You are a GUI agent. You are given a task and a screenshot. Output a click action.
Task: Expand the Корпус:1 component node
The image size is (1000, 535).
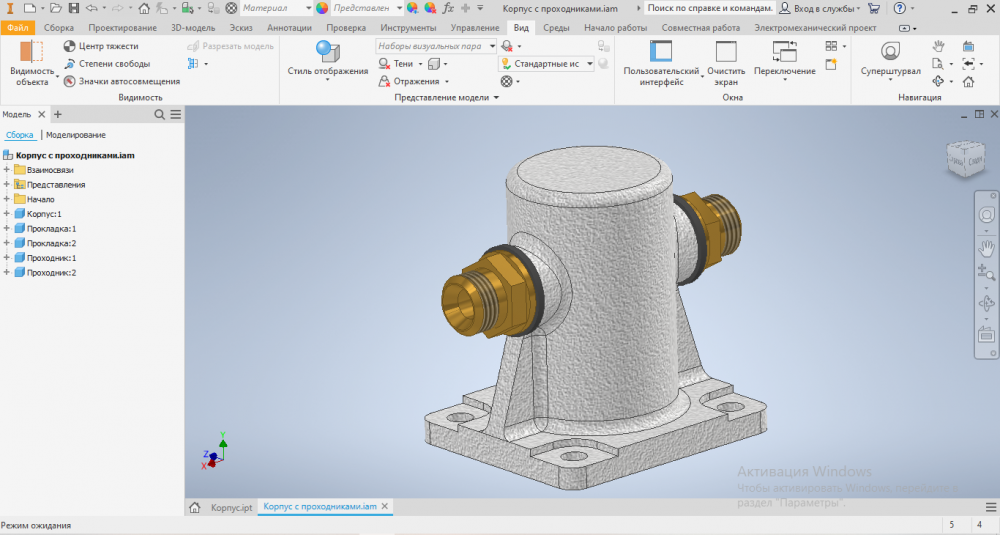pos(7,214)
